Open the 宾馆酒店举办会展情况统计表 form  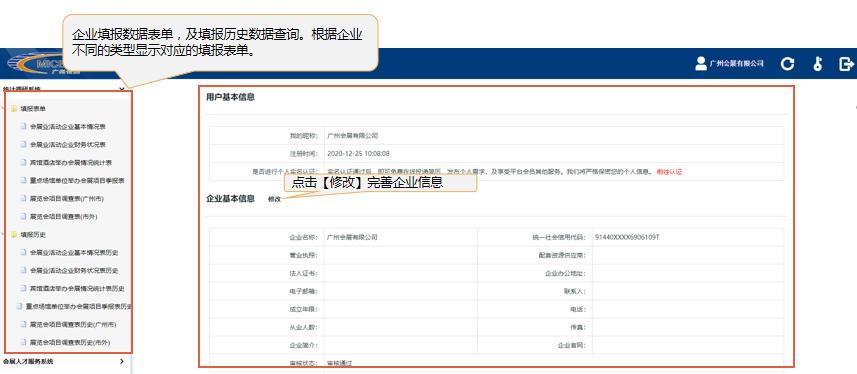coord(71,162)
